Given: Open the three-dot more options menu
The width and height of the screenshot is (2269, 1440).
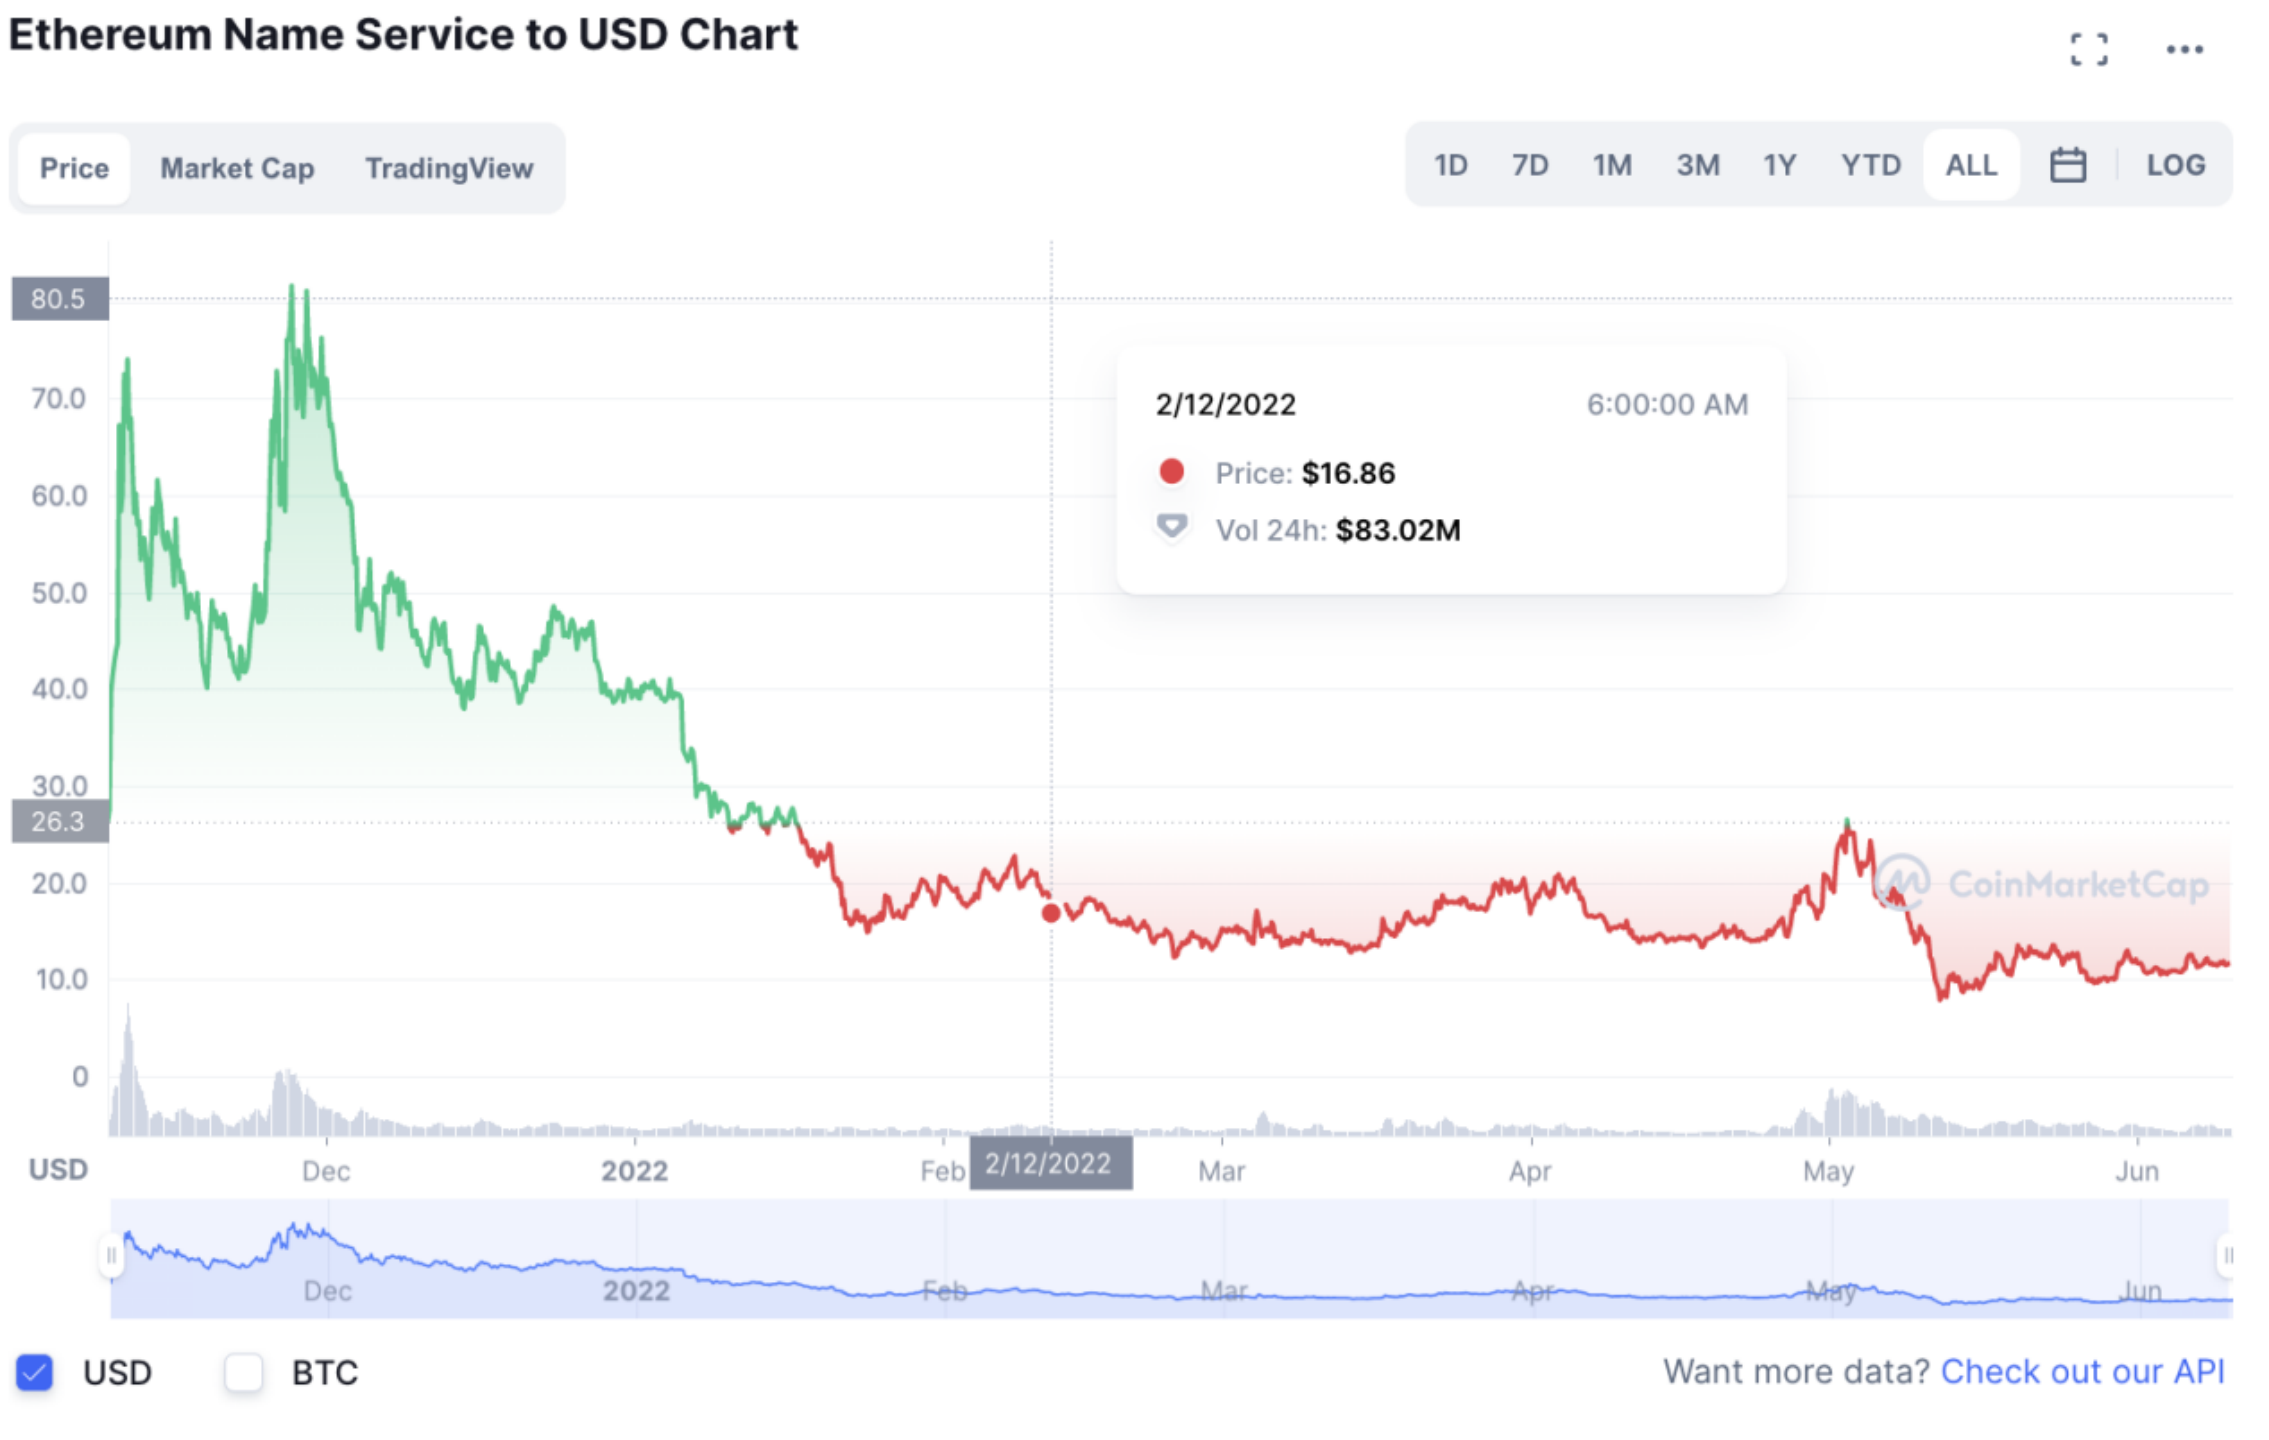Looking at the screenshot, I should click(2184, 49).
